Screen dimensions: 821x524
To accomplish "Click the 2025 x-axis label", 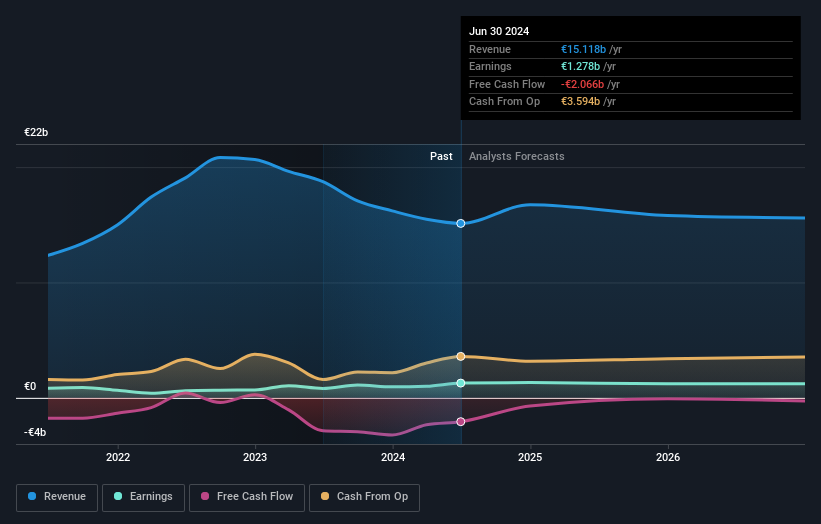I will (x=530, y=458).
